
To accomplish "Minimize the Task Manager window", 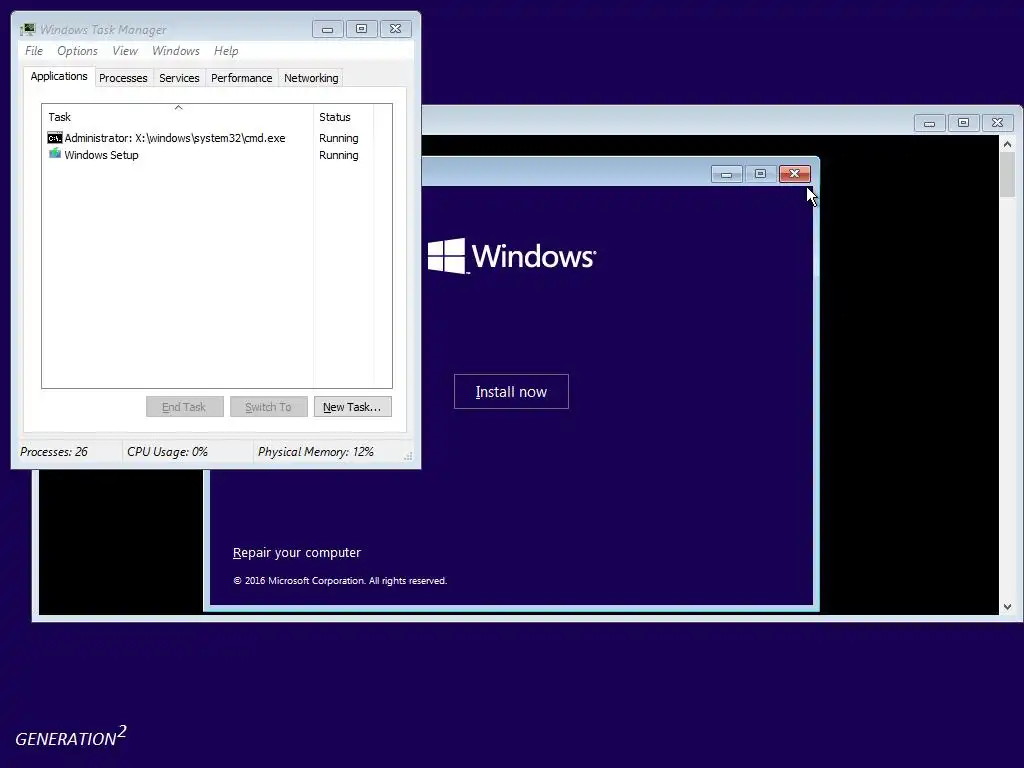I will click(x=328, y=29).
